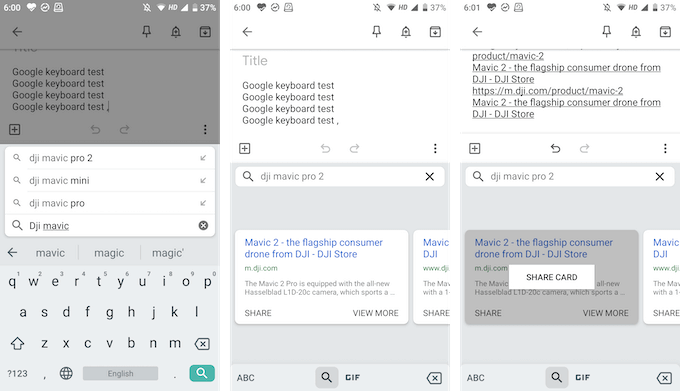Switch to ?123 symbols keyboard

17,373
